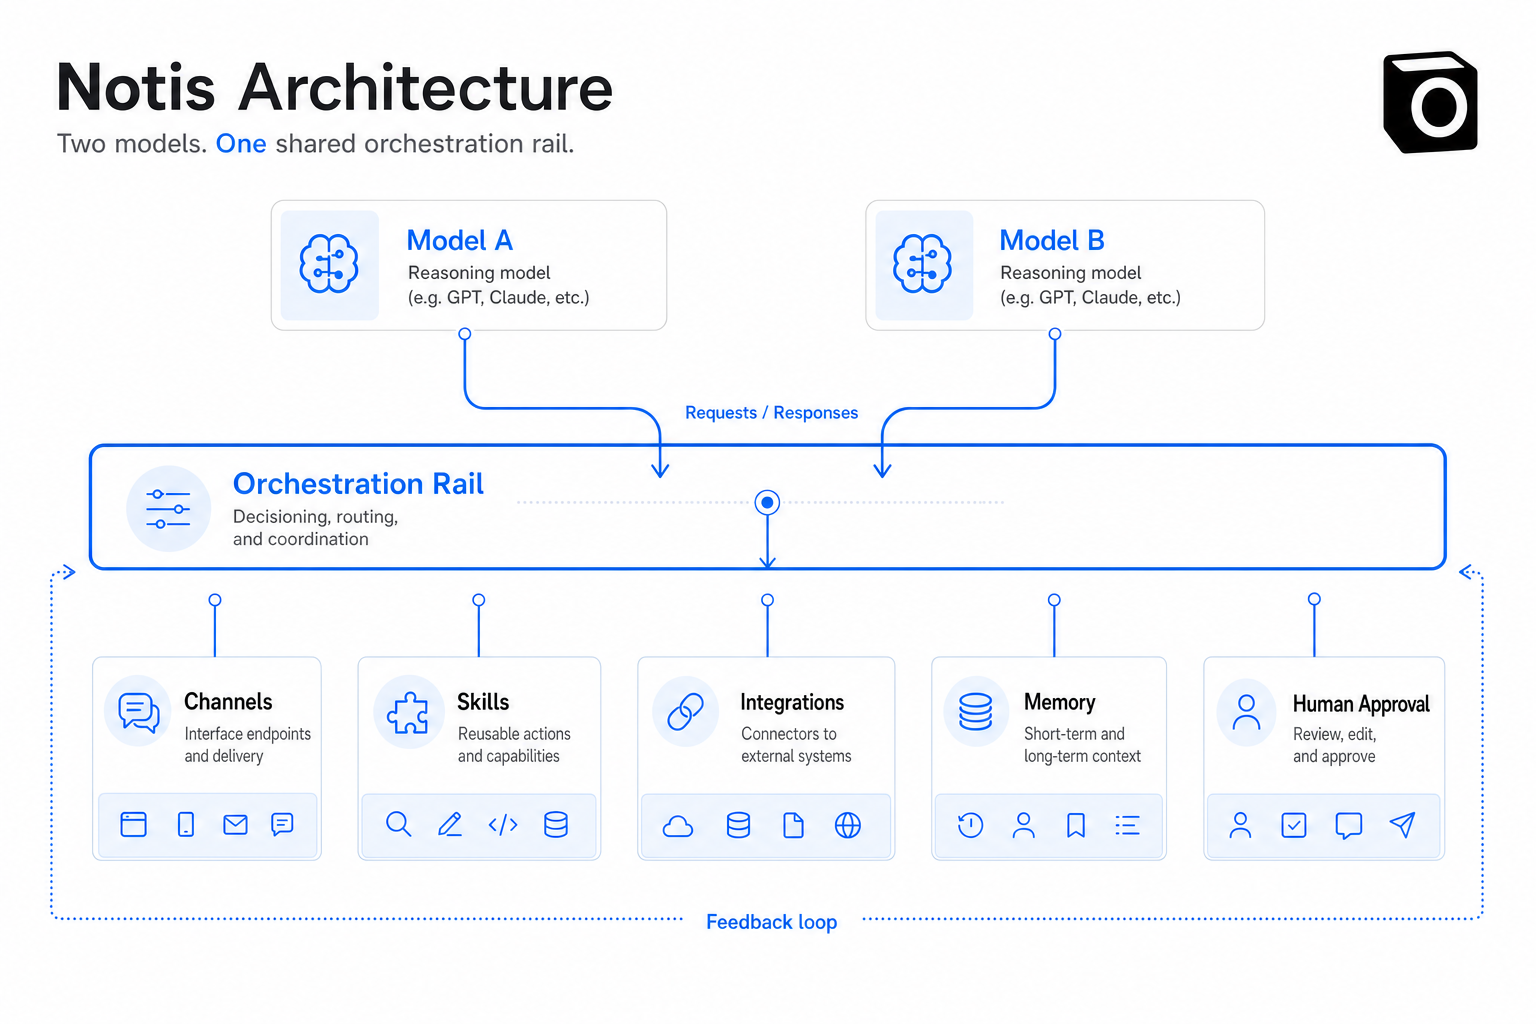Viewport: 1536px width, 1024px height.
Task: Click 'Connectors to external systems' description
Action: [x=796, y=745]
